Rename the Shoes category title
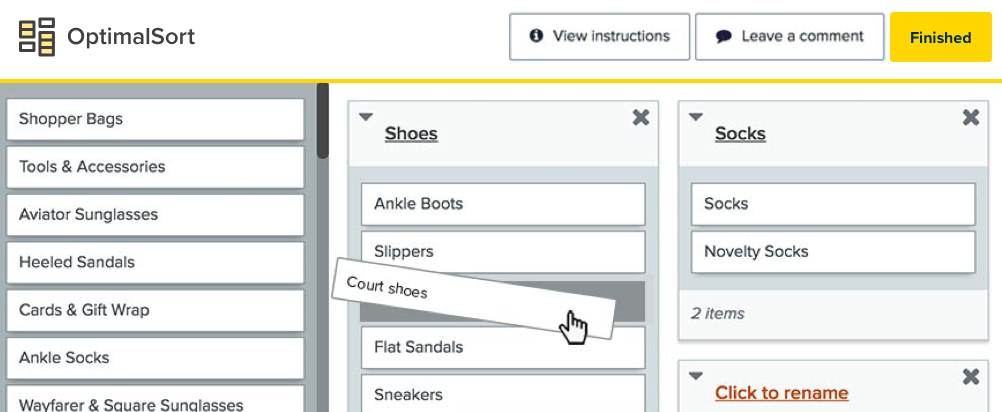The height and width of the screenshot is (412, 1002). (x=411, y=134)
